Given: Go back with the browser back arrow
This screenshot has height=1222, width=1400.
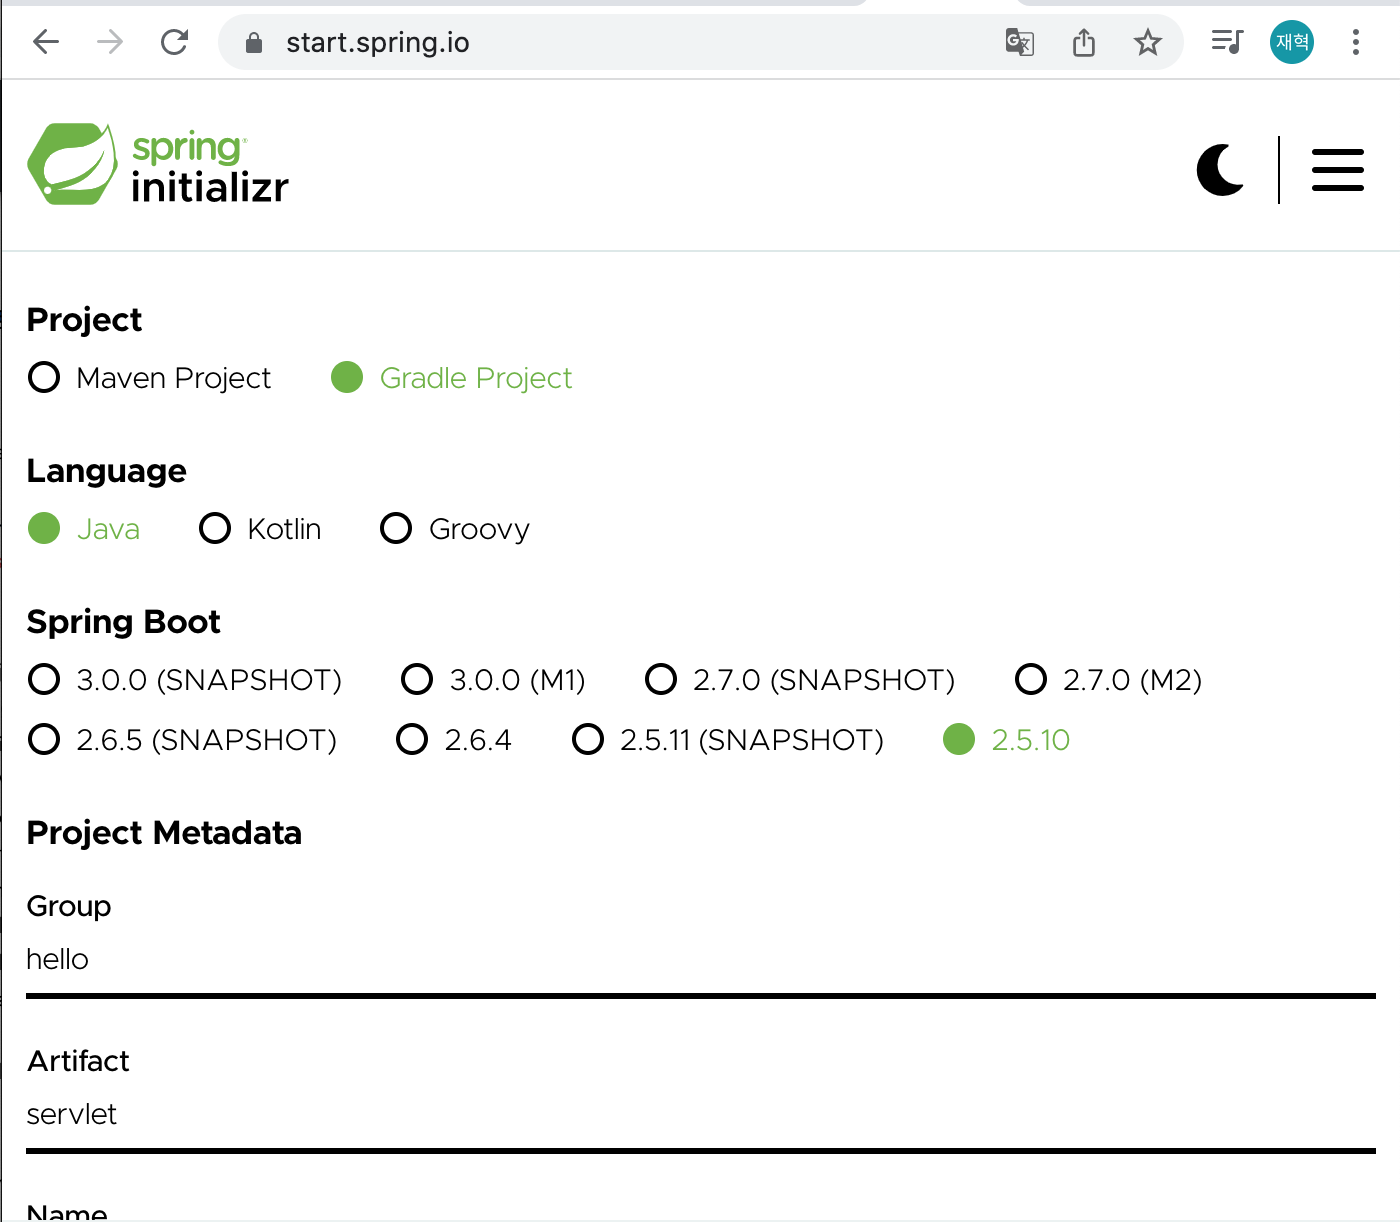Looking at the screenshot, I should (x=46, y=42).
